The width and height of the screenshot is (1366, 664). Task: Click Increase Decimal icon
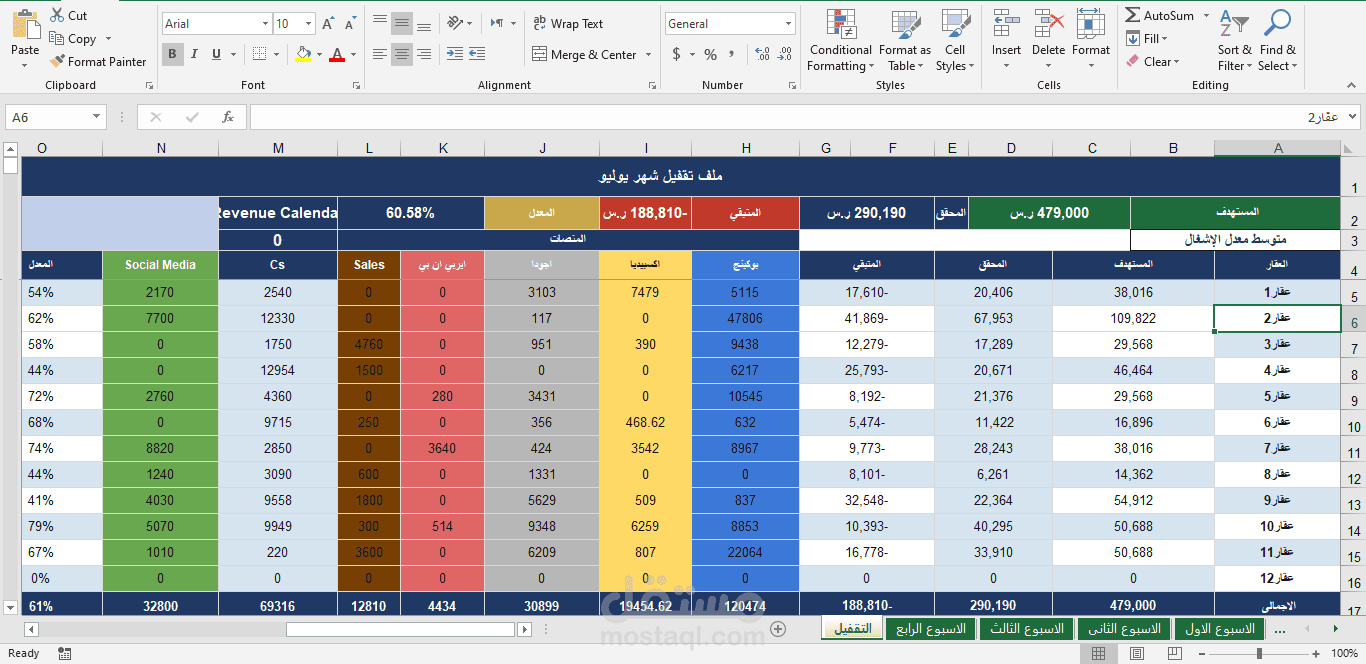coord(762,54)
